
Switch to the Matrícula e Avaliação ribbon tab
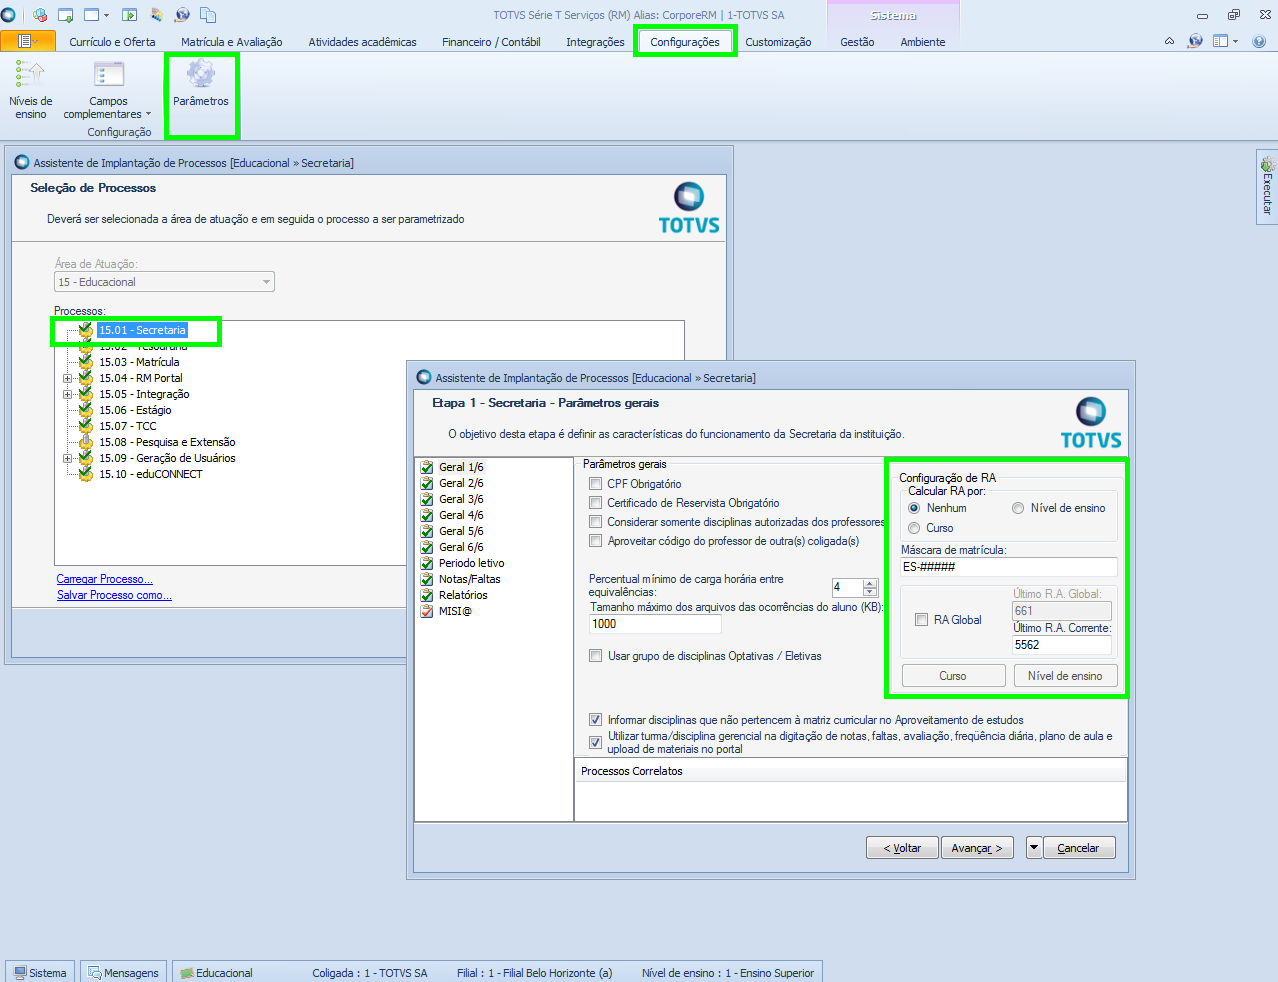pos(232,42)
